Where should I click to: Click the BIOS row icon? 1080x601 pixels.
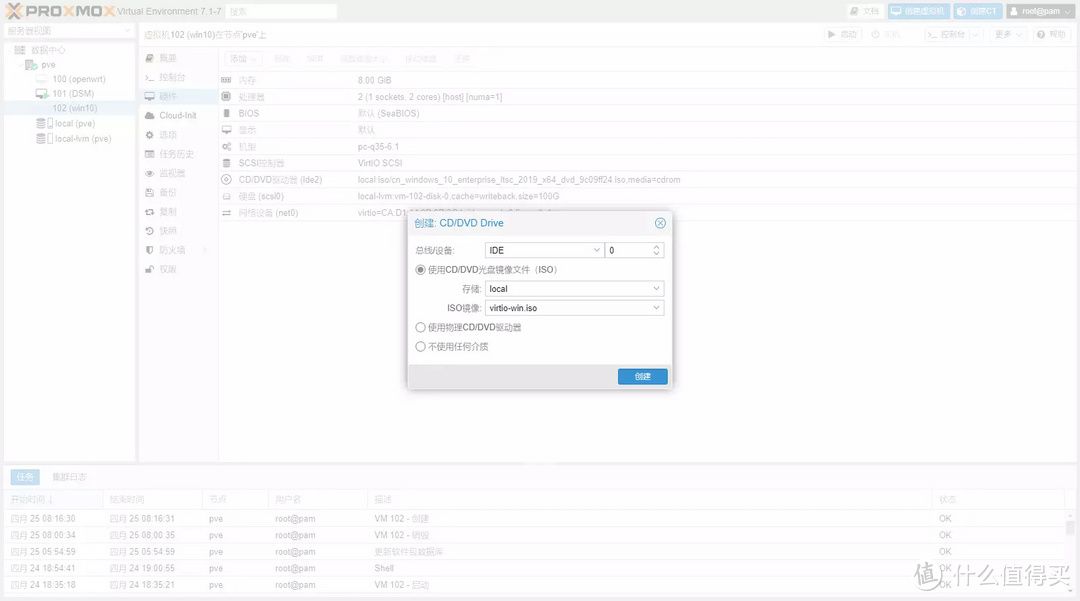226,113
